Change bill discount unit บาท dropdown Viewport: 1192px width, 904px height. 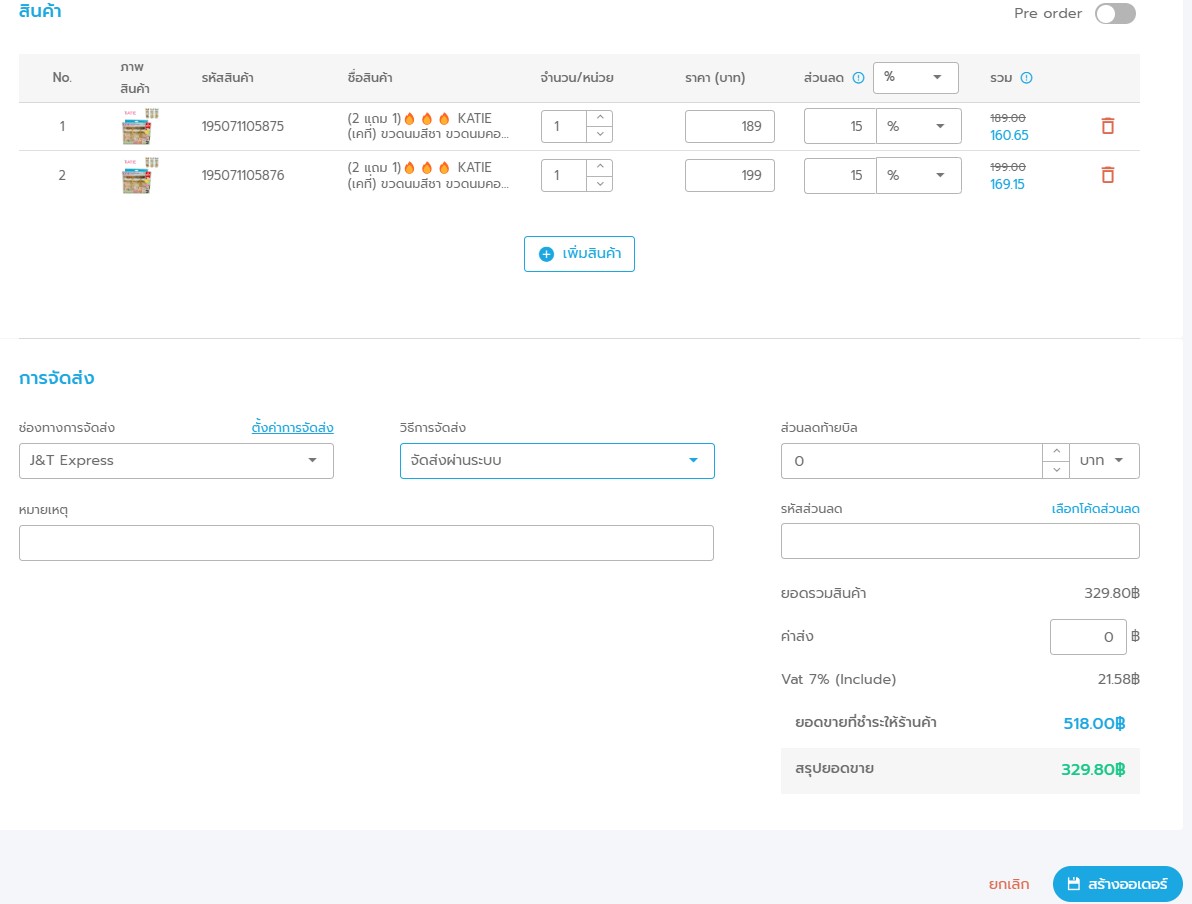pos(1104,461)
